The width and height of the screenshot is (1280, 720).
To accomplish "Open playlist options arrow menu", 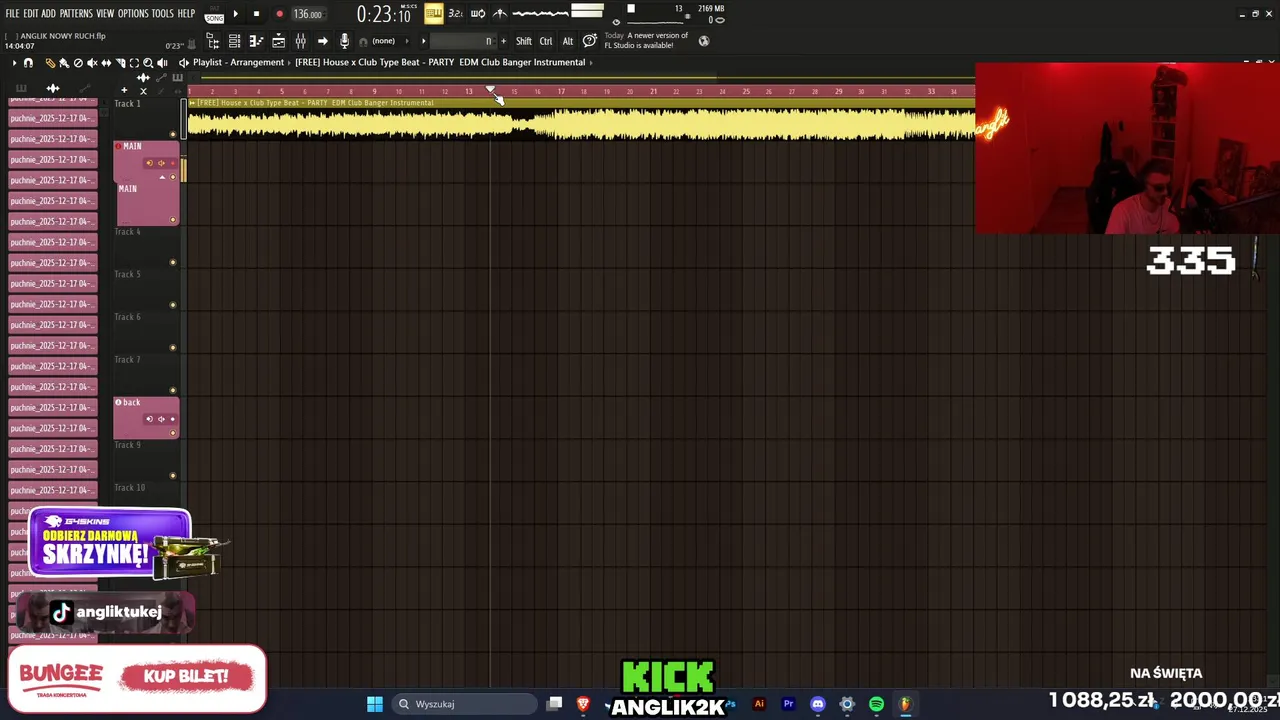I will pos(15,63).
